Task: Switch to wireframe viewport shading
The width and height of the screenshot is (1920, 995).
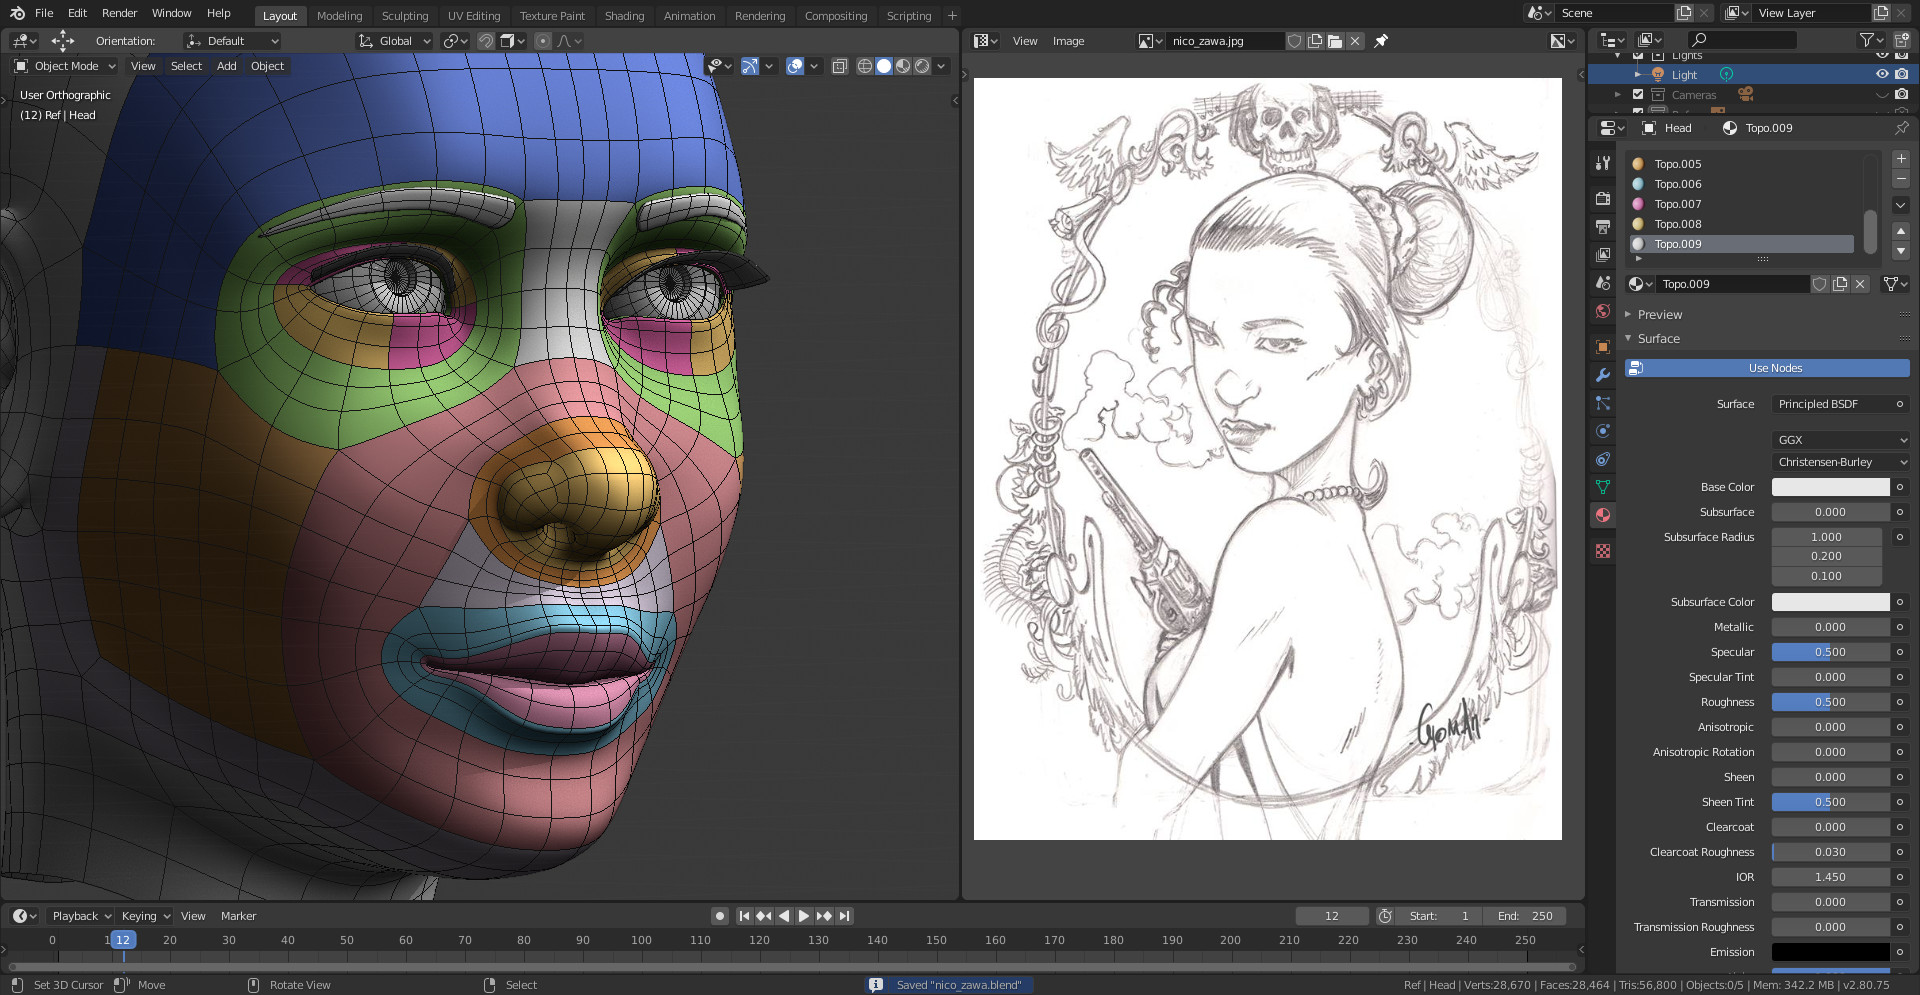Action: pos(865,66)
